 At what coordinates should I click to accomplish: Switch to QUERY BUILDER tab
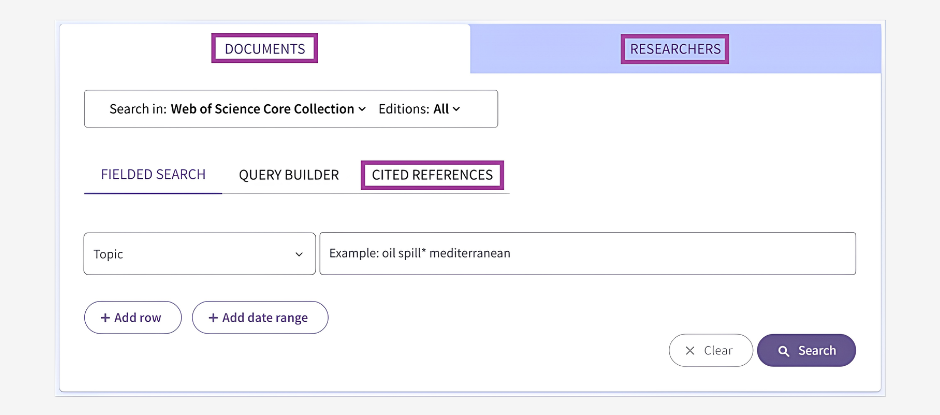coord(289,175)
